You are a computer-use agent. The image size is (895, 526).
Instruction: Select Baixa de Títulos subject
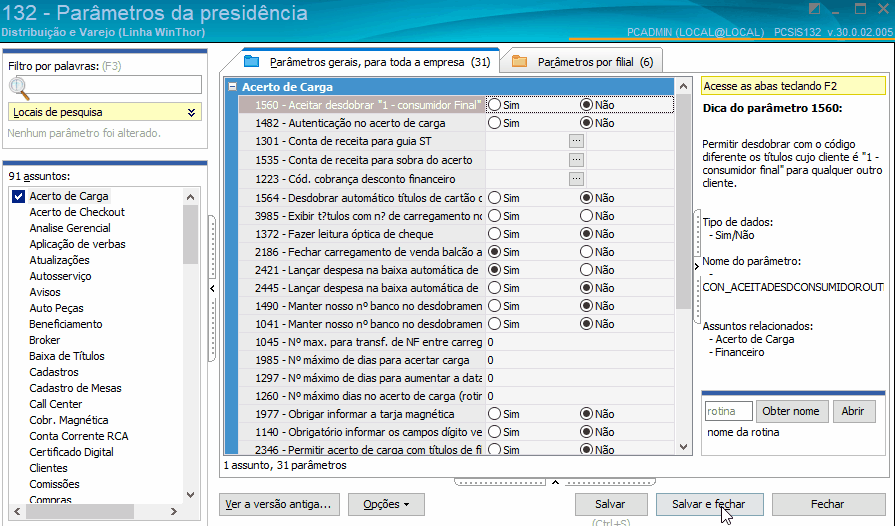tap(67, 356)
